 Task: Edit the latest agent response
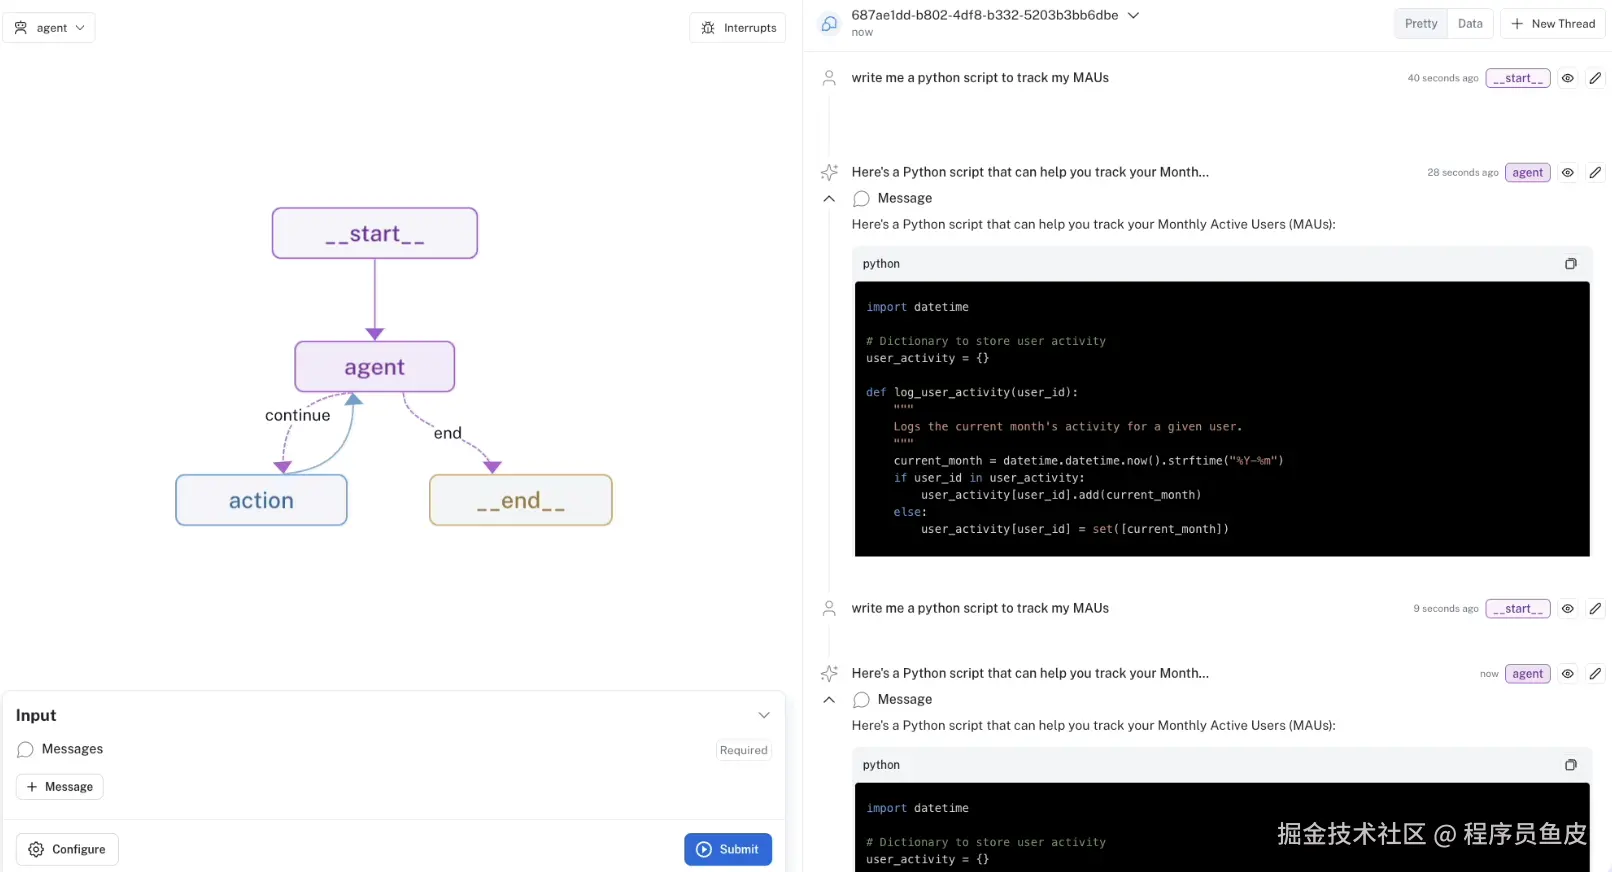pyautogui.click(x=1595, y=674)
